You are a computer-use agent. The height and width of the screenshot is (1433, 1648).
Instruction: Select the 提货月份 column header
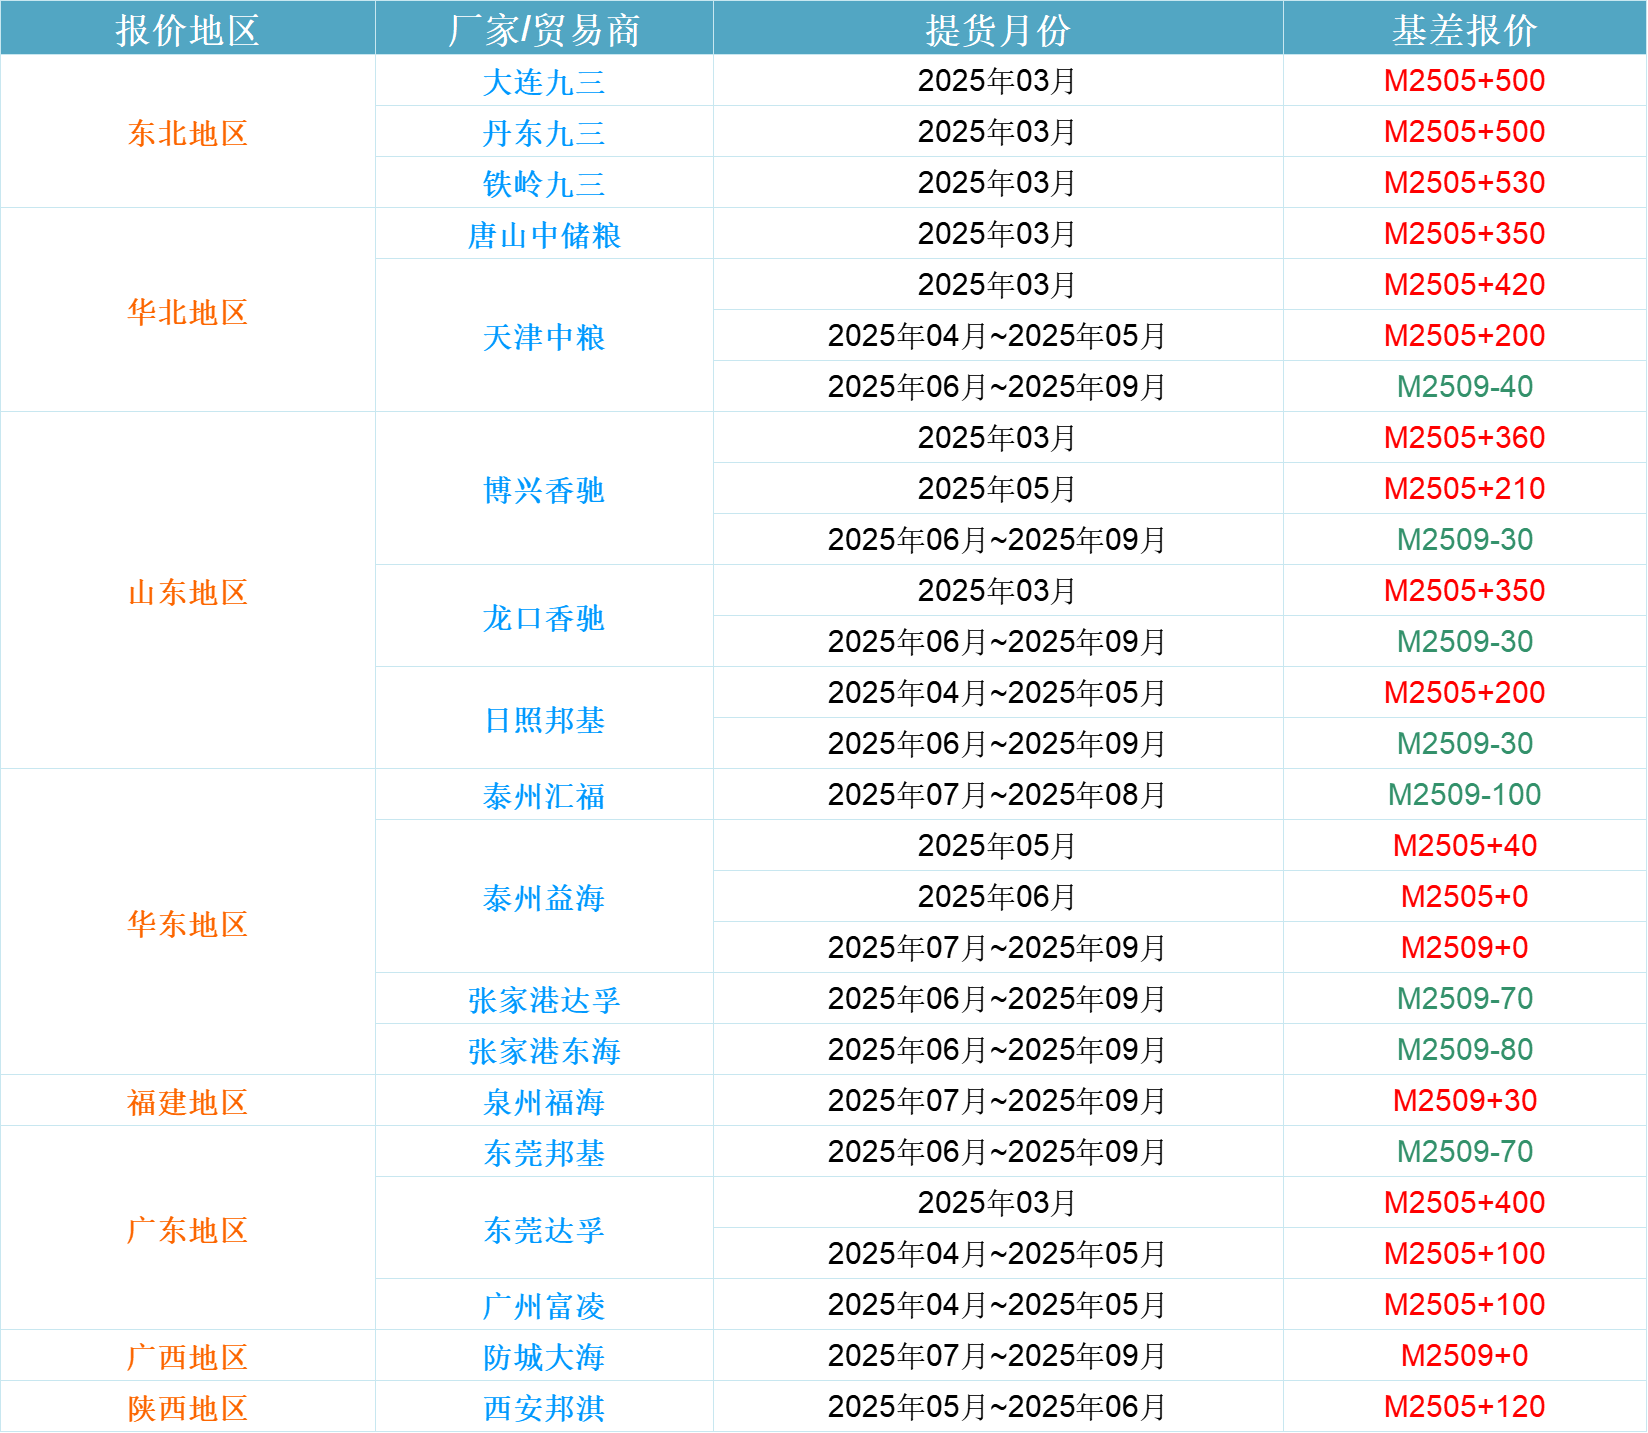[x=997, y=29]
